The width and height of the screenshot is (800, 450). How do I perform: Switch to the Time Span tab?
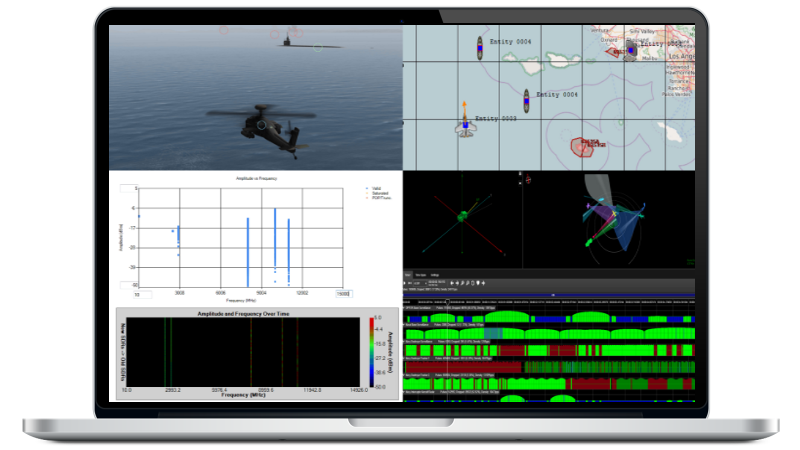[x=421, y=273]
